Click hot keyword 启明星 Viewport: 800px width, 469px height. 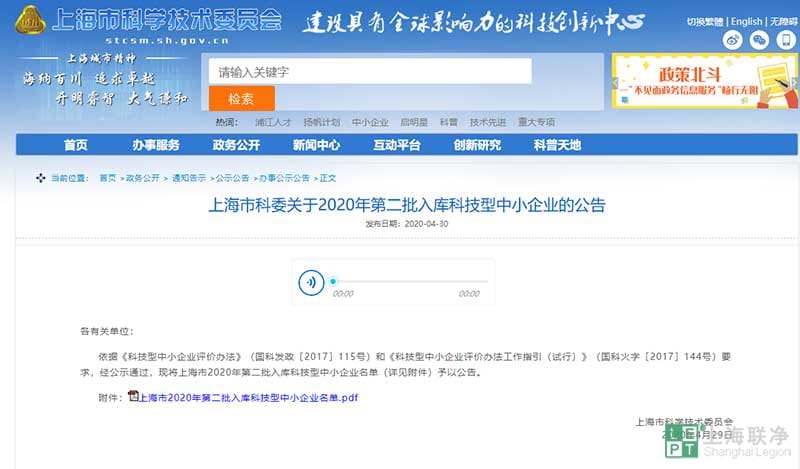pos(414,122)
